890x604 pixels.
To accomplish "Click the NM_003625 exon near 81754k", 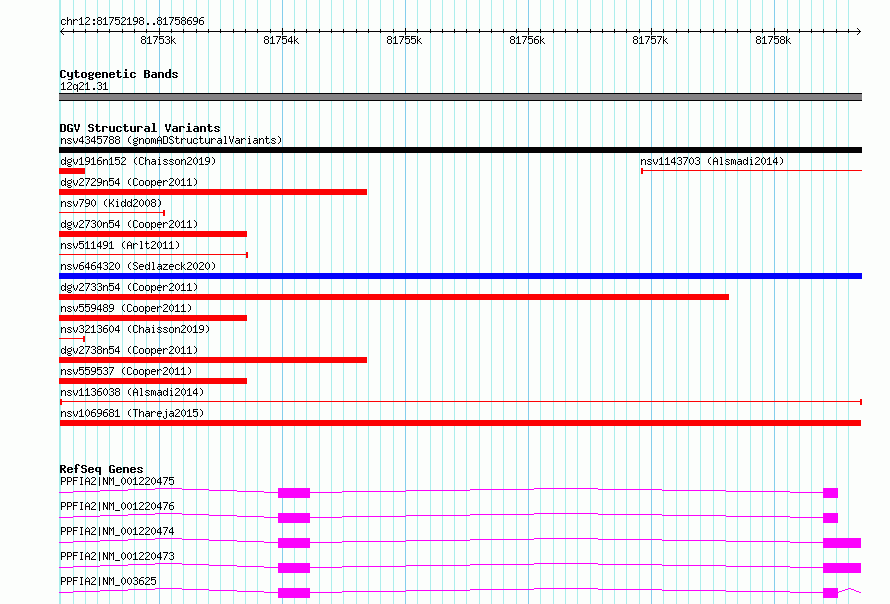I will (294, 593).
